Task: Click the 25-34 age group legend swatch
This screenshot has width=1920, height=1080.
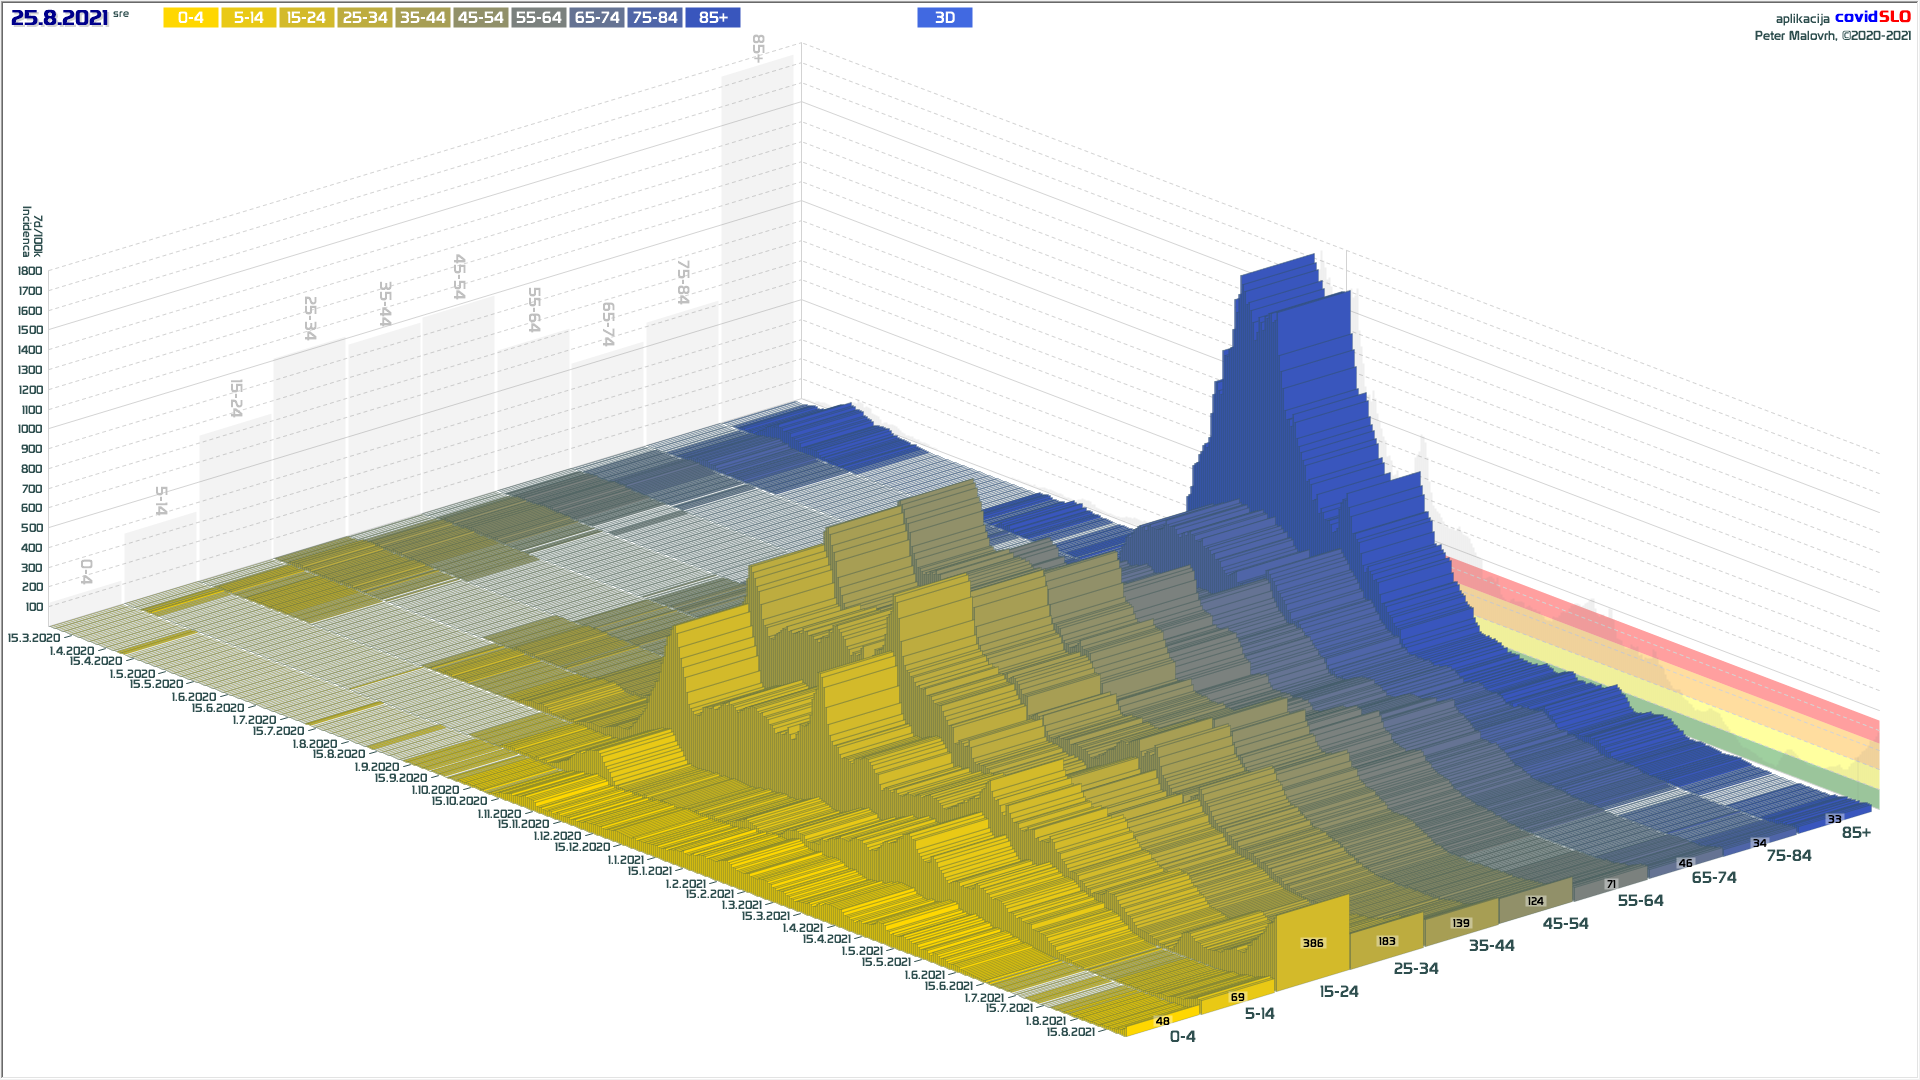Action: (x=364, y=18)
